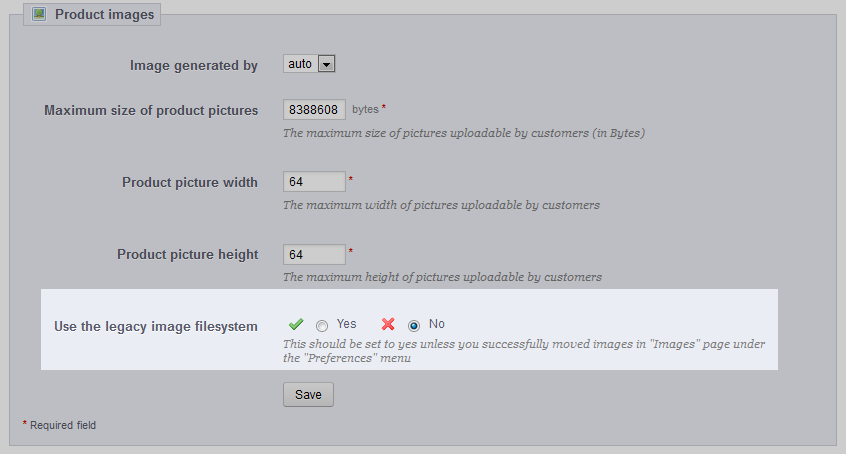Click the Yes label text
This screenshot has height=454, width=846.
pos(346,324)
